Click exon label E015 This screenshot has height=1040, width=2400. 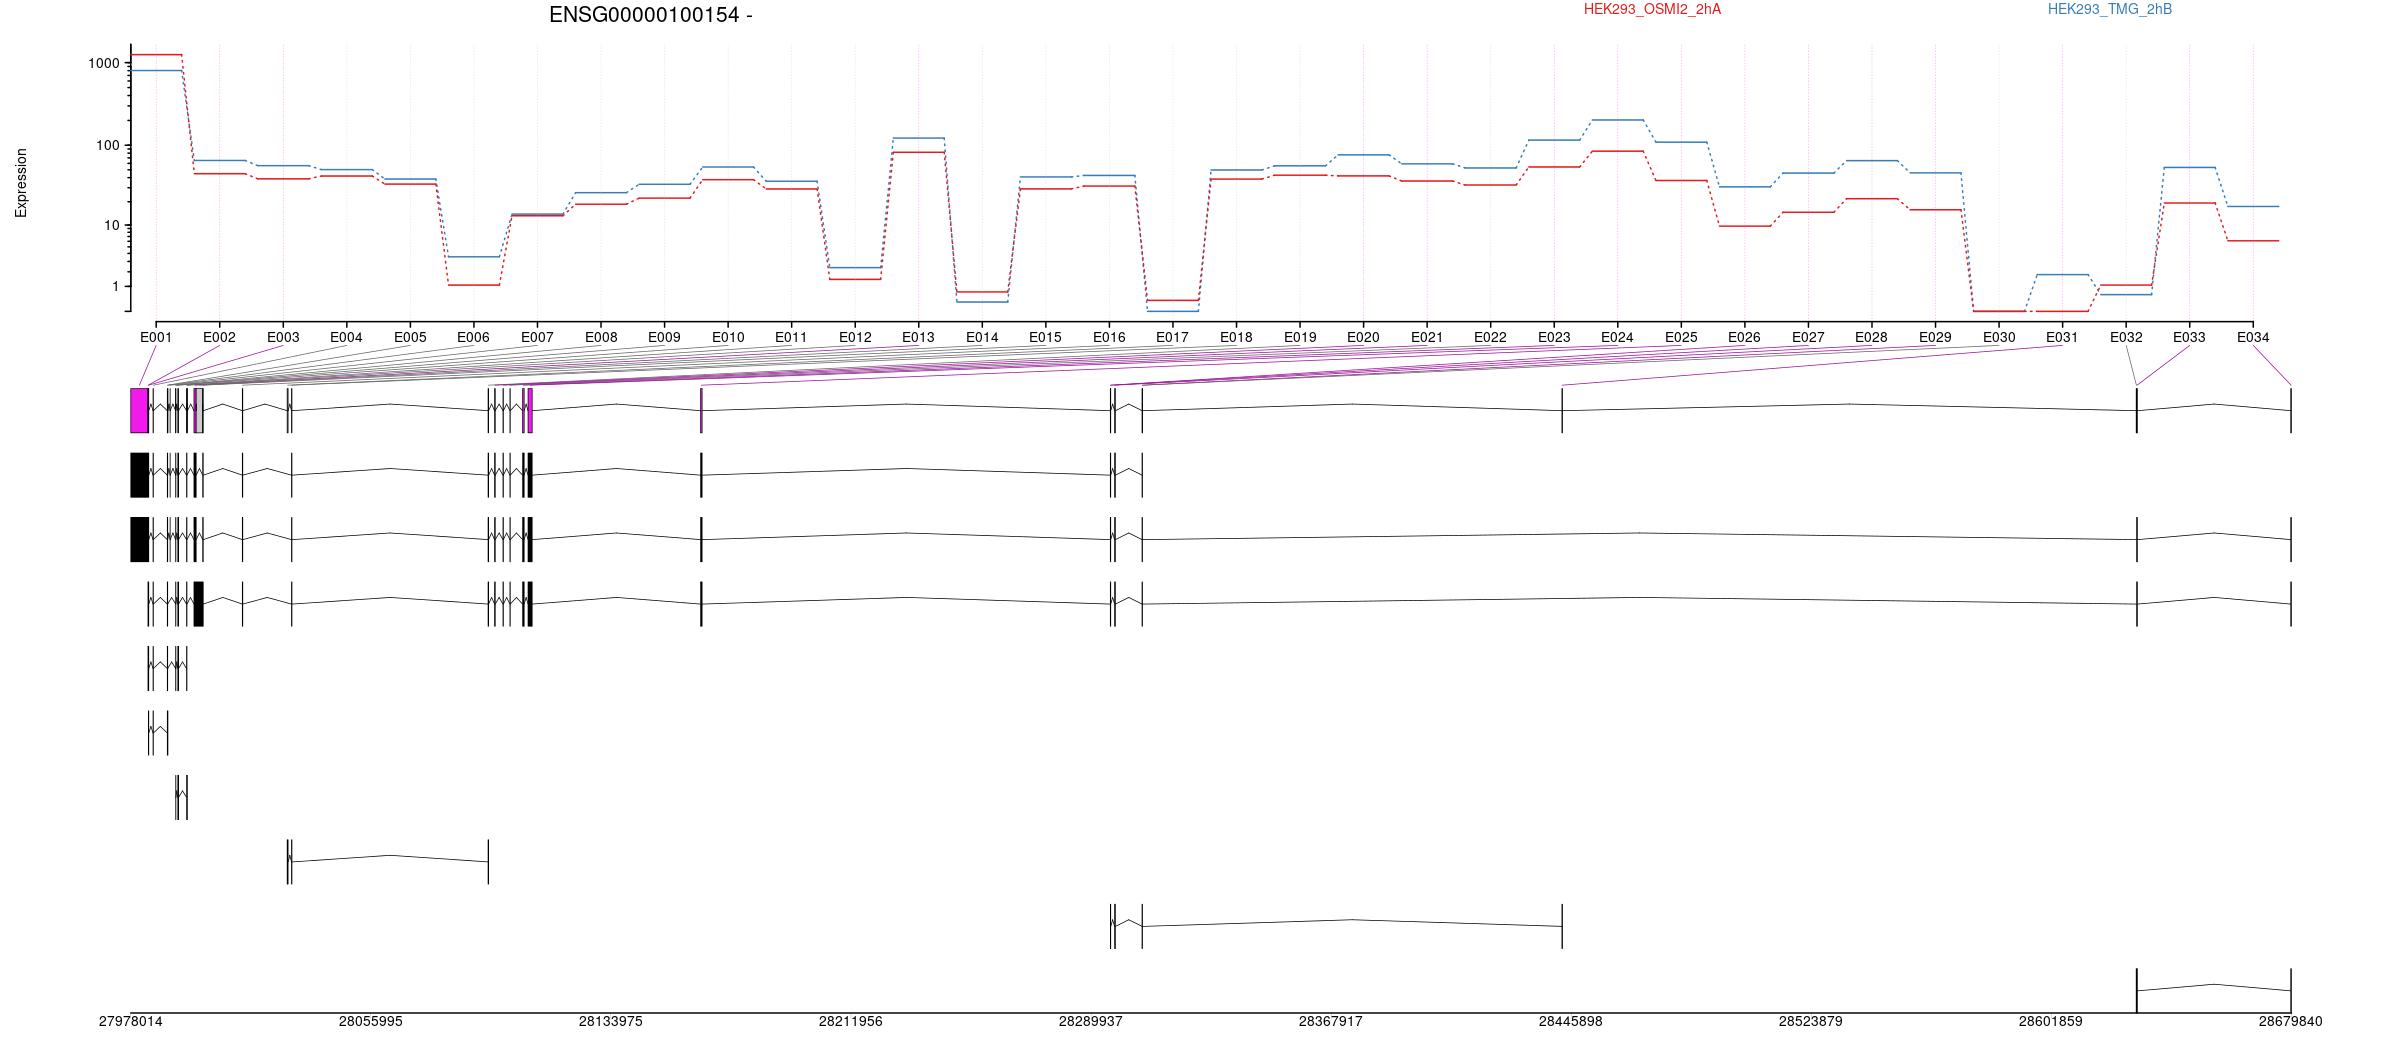coord(1045,337)
